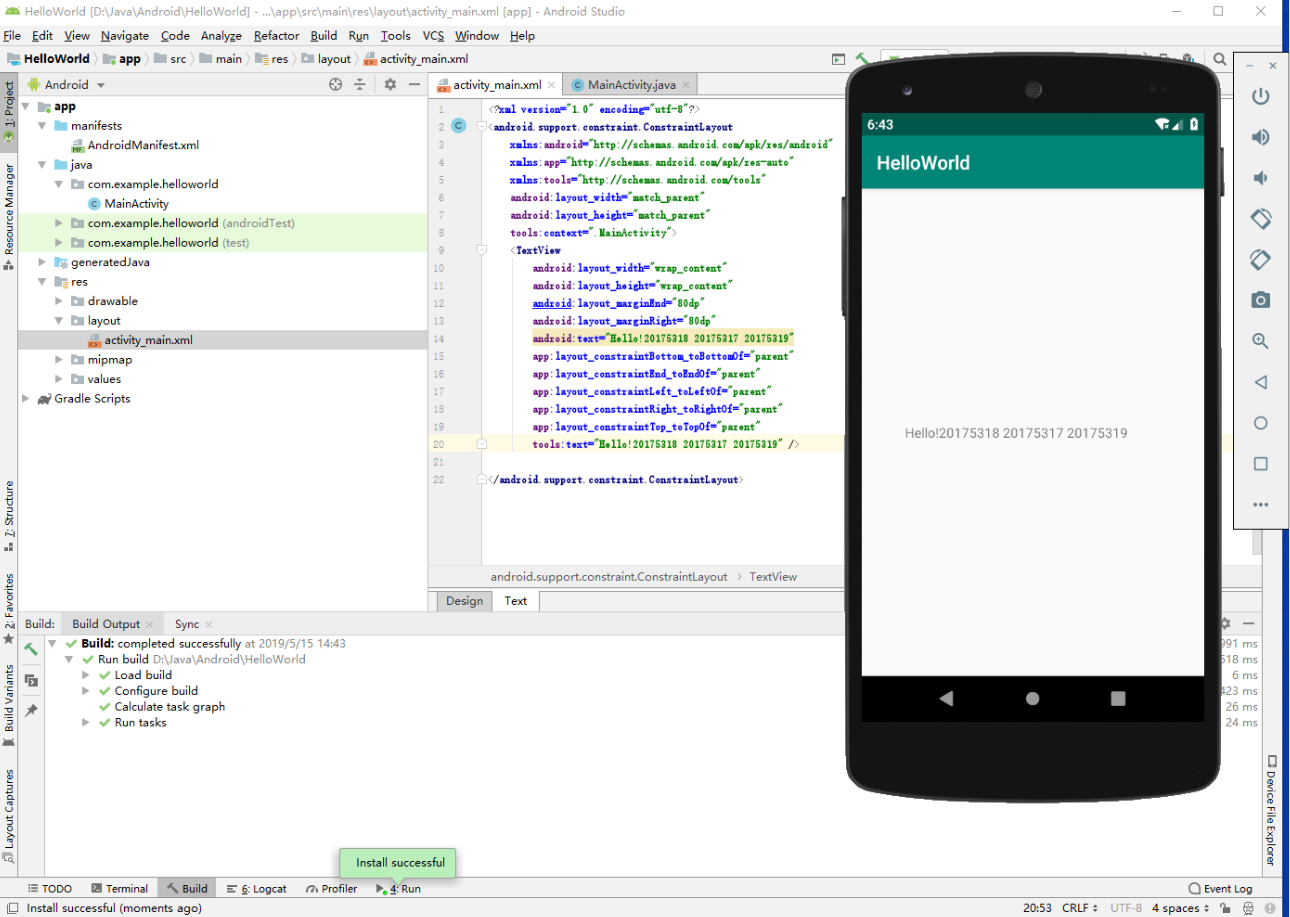This screenshot has height=917, width=1290.
Task: Open Build Variants side tab
Action: pyautogui.click(x=9, y=704)
